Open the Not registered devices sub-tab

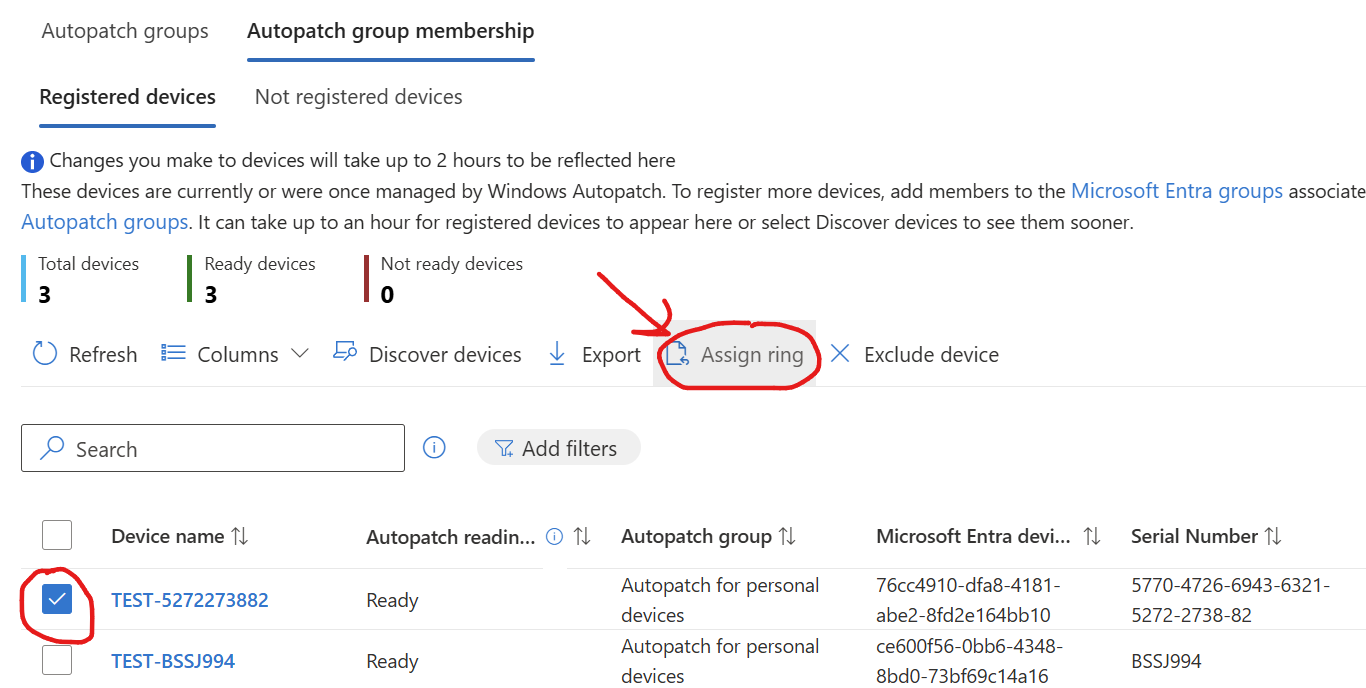359,97
